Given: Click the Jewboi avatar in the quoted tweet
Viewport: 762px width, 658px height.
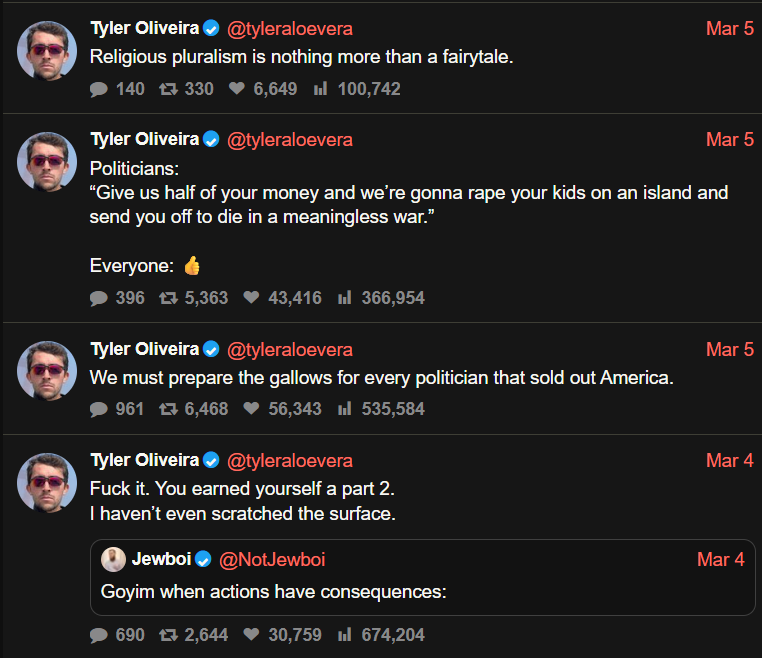Looking at the screenshot, I should (x=113, y=559).
